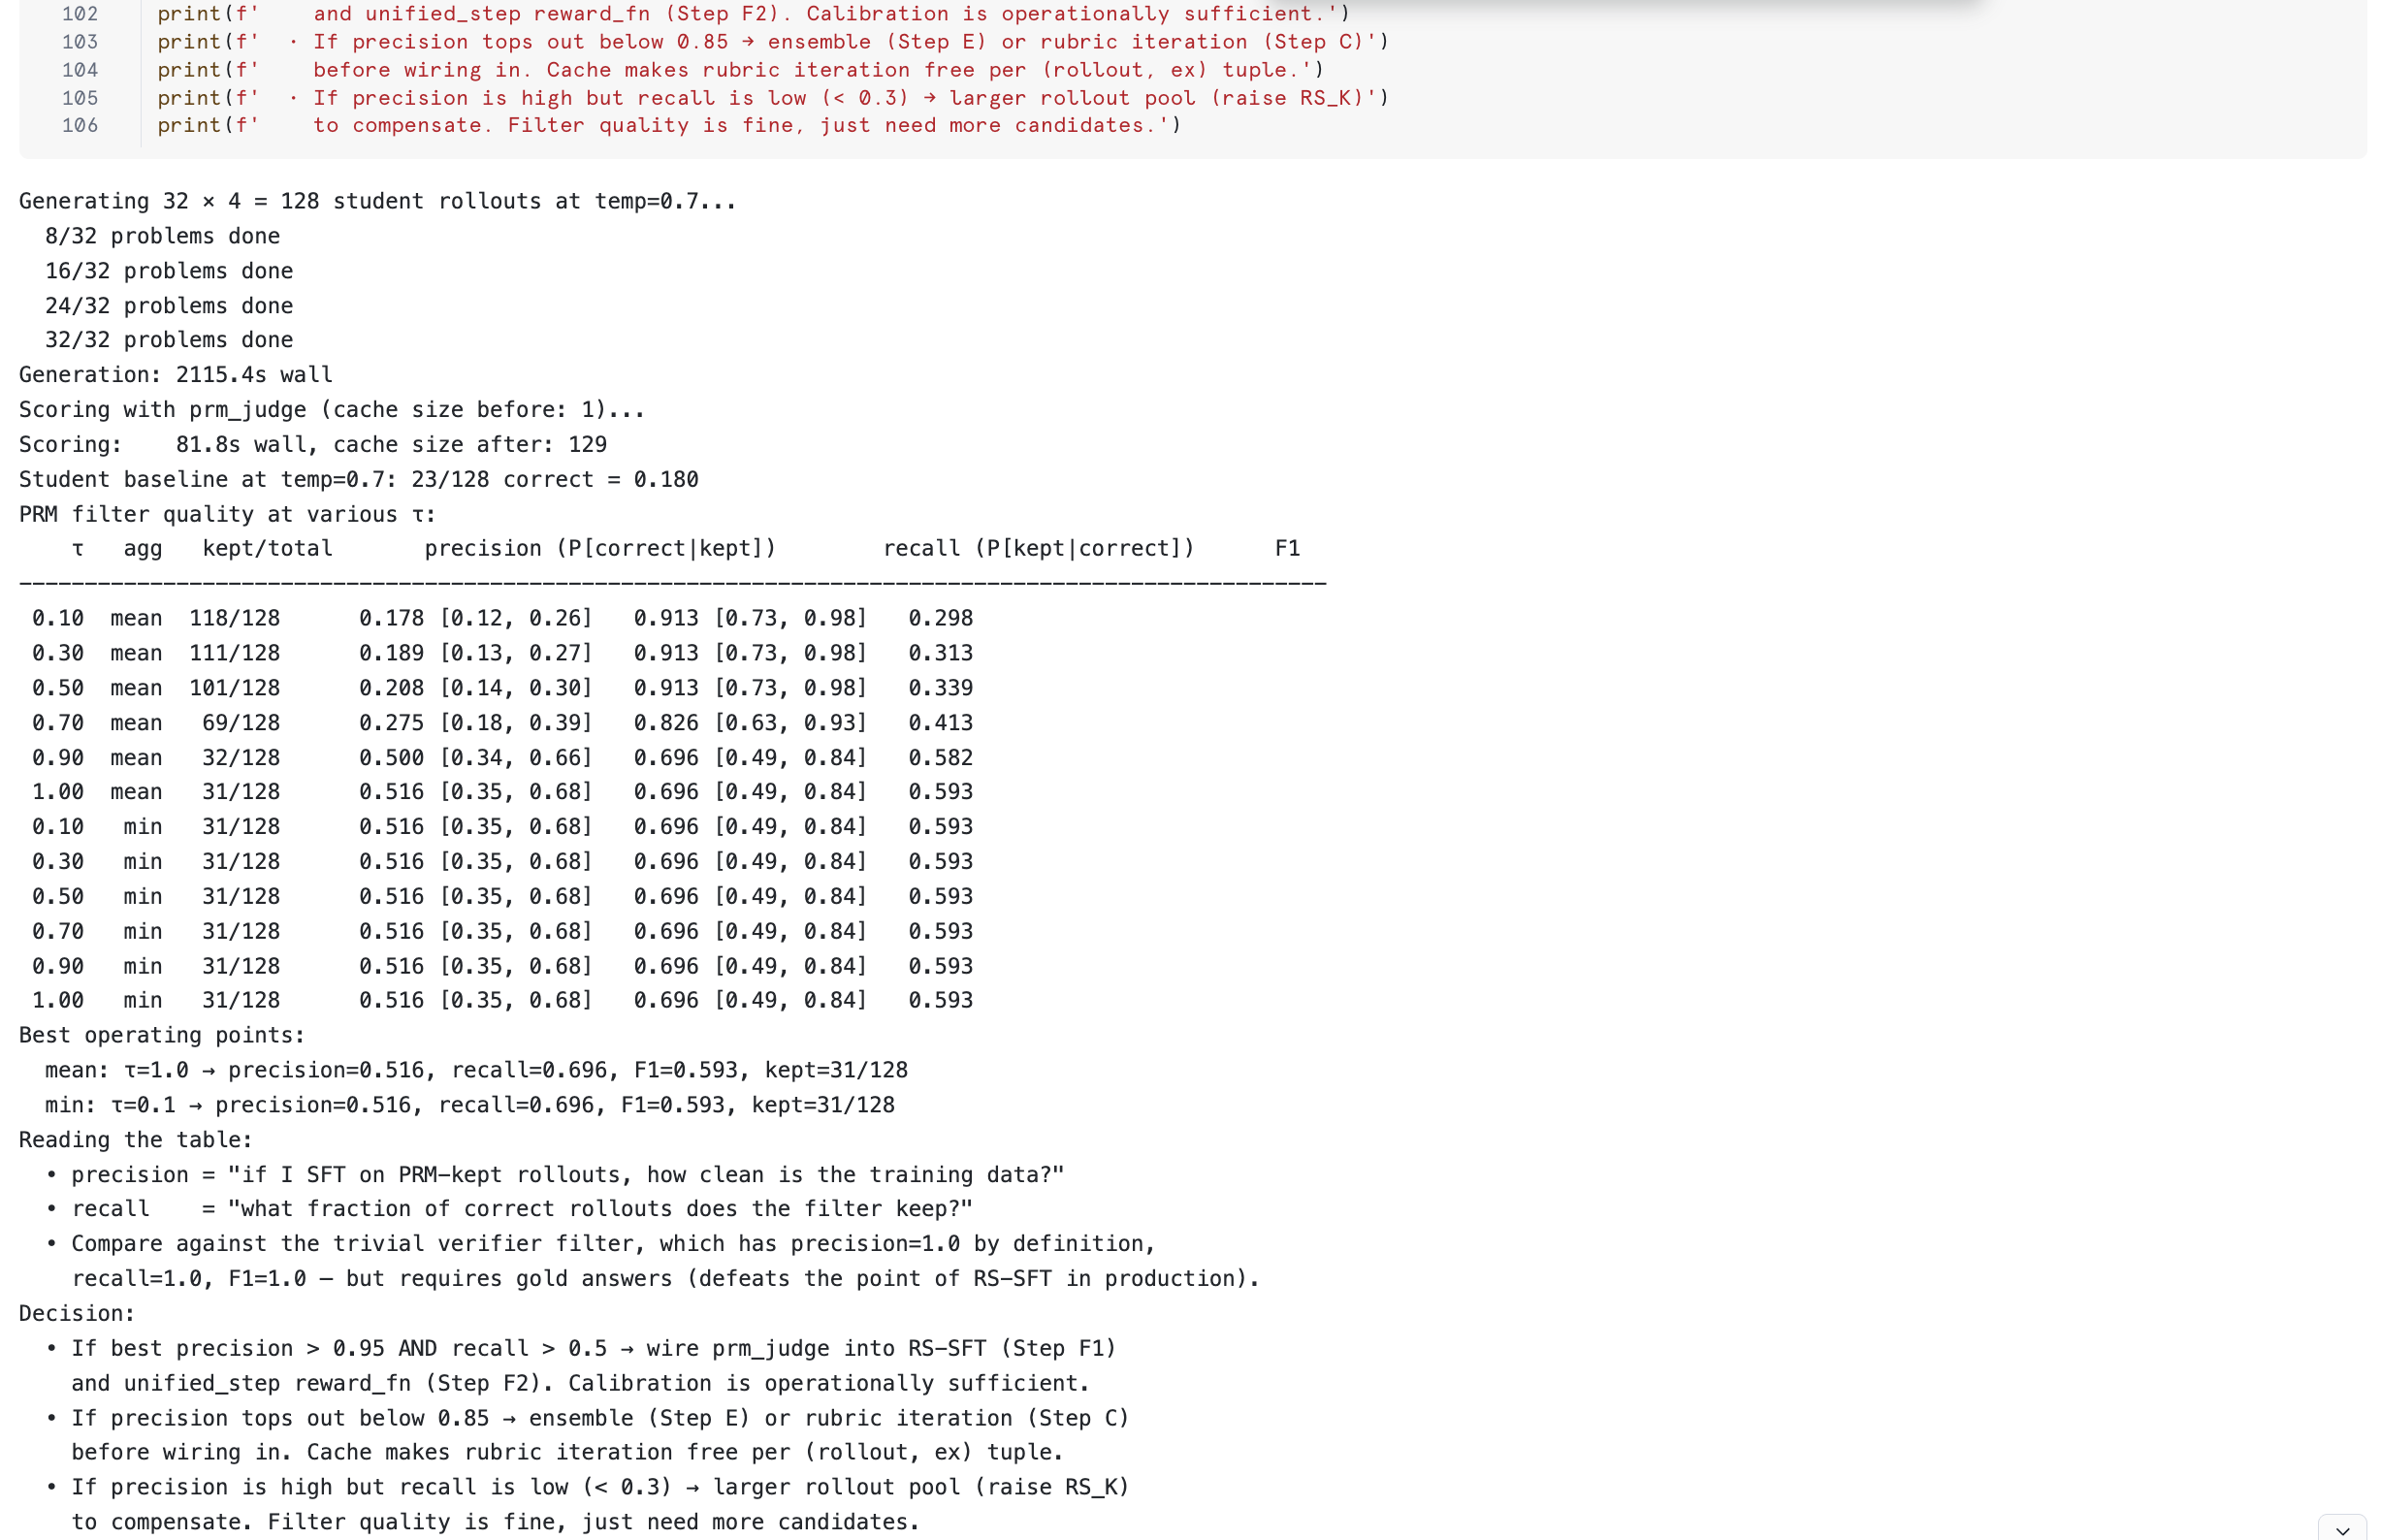Click the '101/128' kept/total cell
The height and width of the screenshot is (1540, 2381).
pos(234,689)
